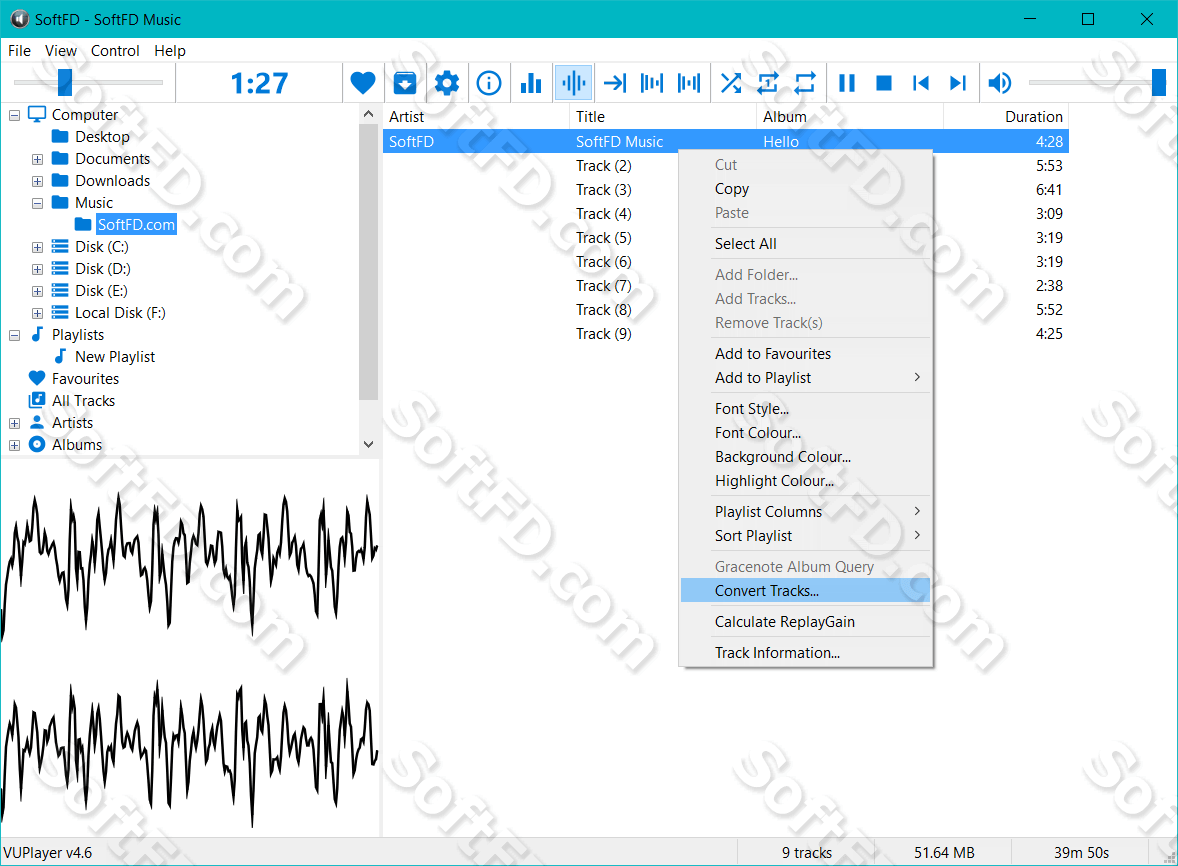This screenshot has width=1178, height=866.
Task: Mute using the speaker volume icon
Action: 999,83
